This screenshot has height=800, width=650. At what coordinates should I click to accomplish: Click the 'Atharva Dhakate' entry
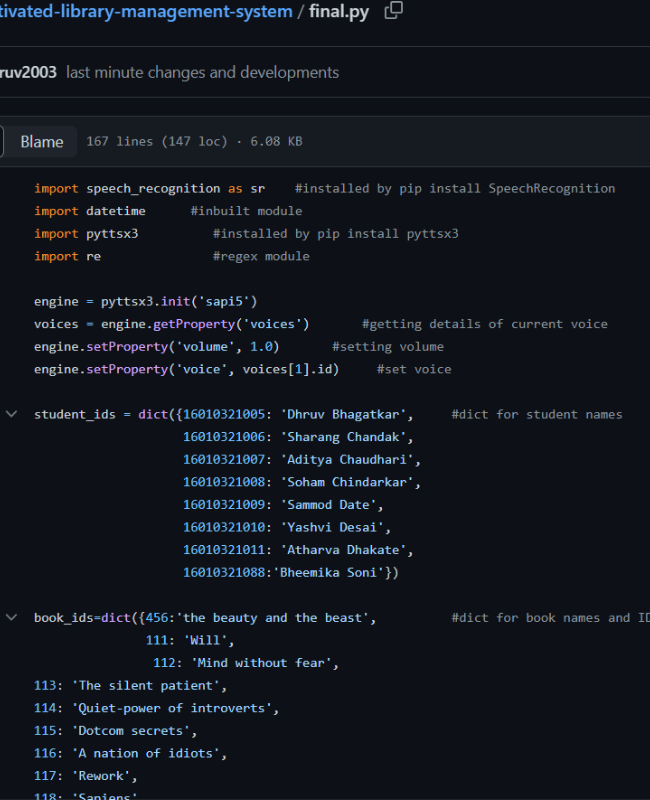click(298, 549)
